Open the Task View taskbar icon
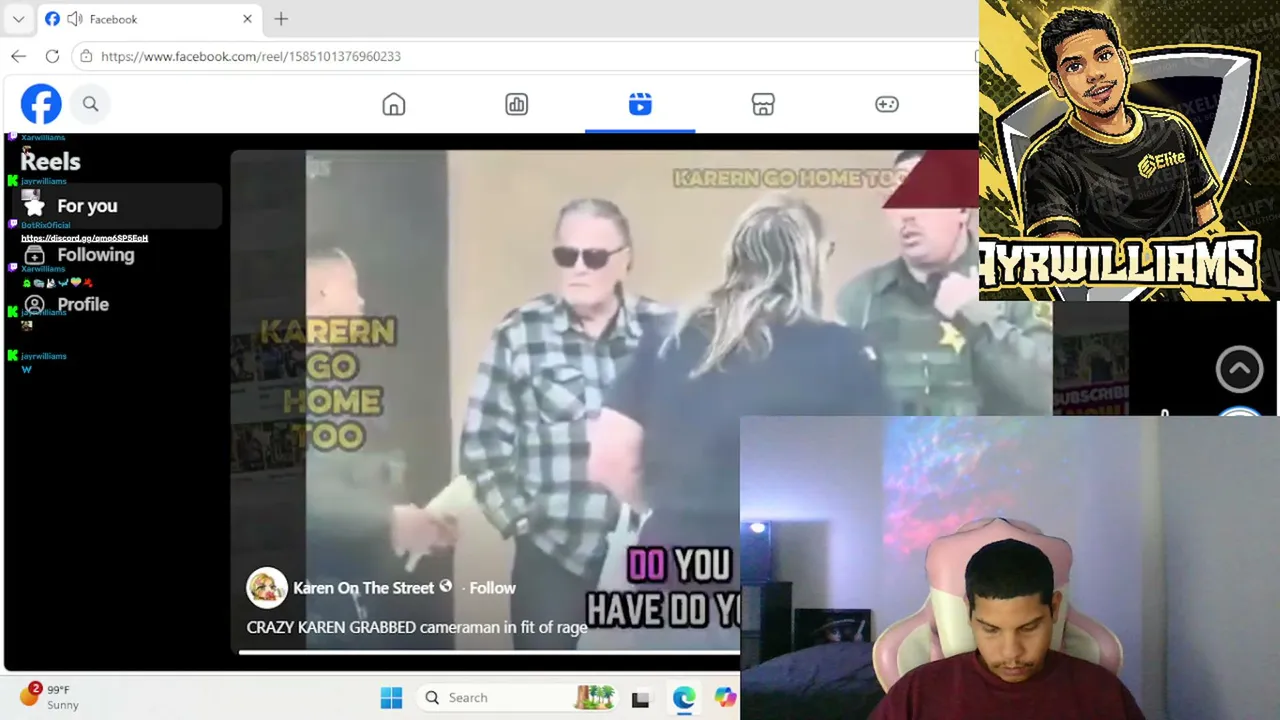1280x720 pixels. click(x=640, y=699)
